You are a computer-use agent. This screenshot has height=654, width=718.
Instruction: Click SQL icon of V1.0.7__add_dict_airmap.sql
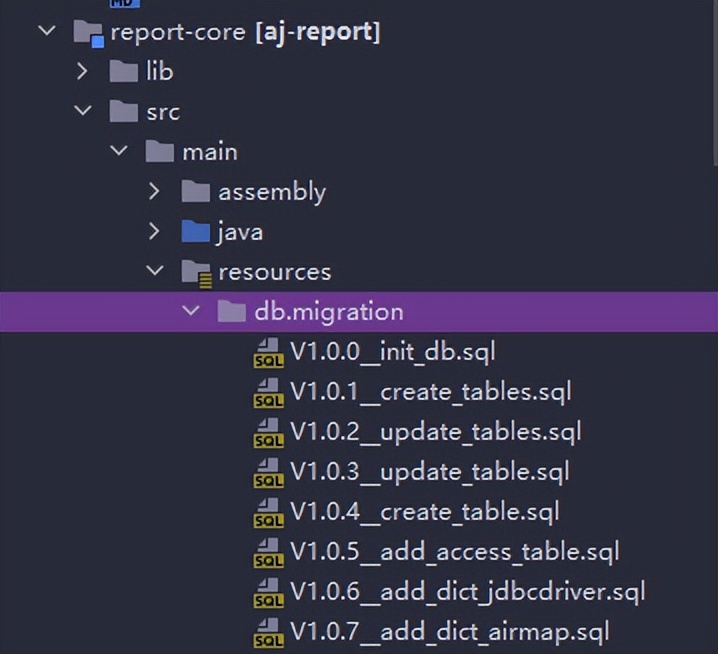coord(268,632)
